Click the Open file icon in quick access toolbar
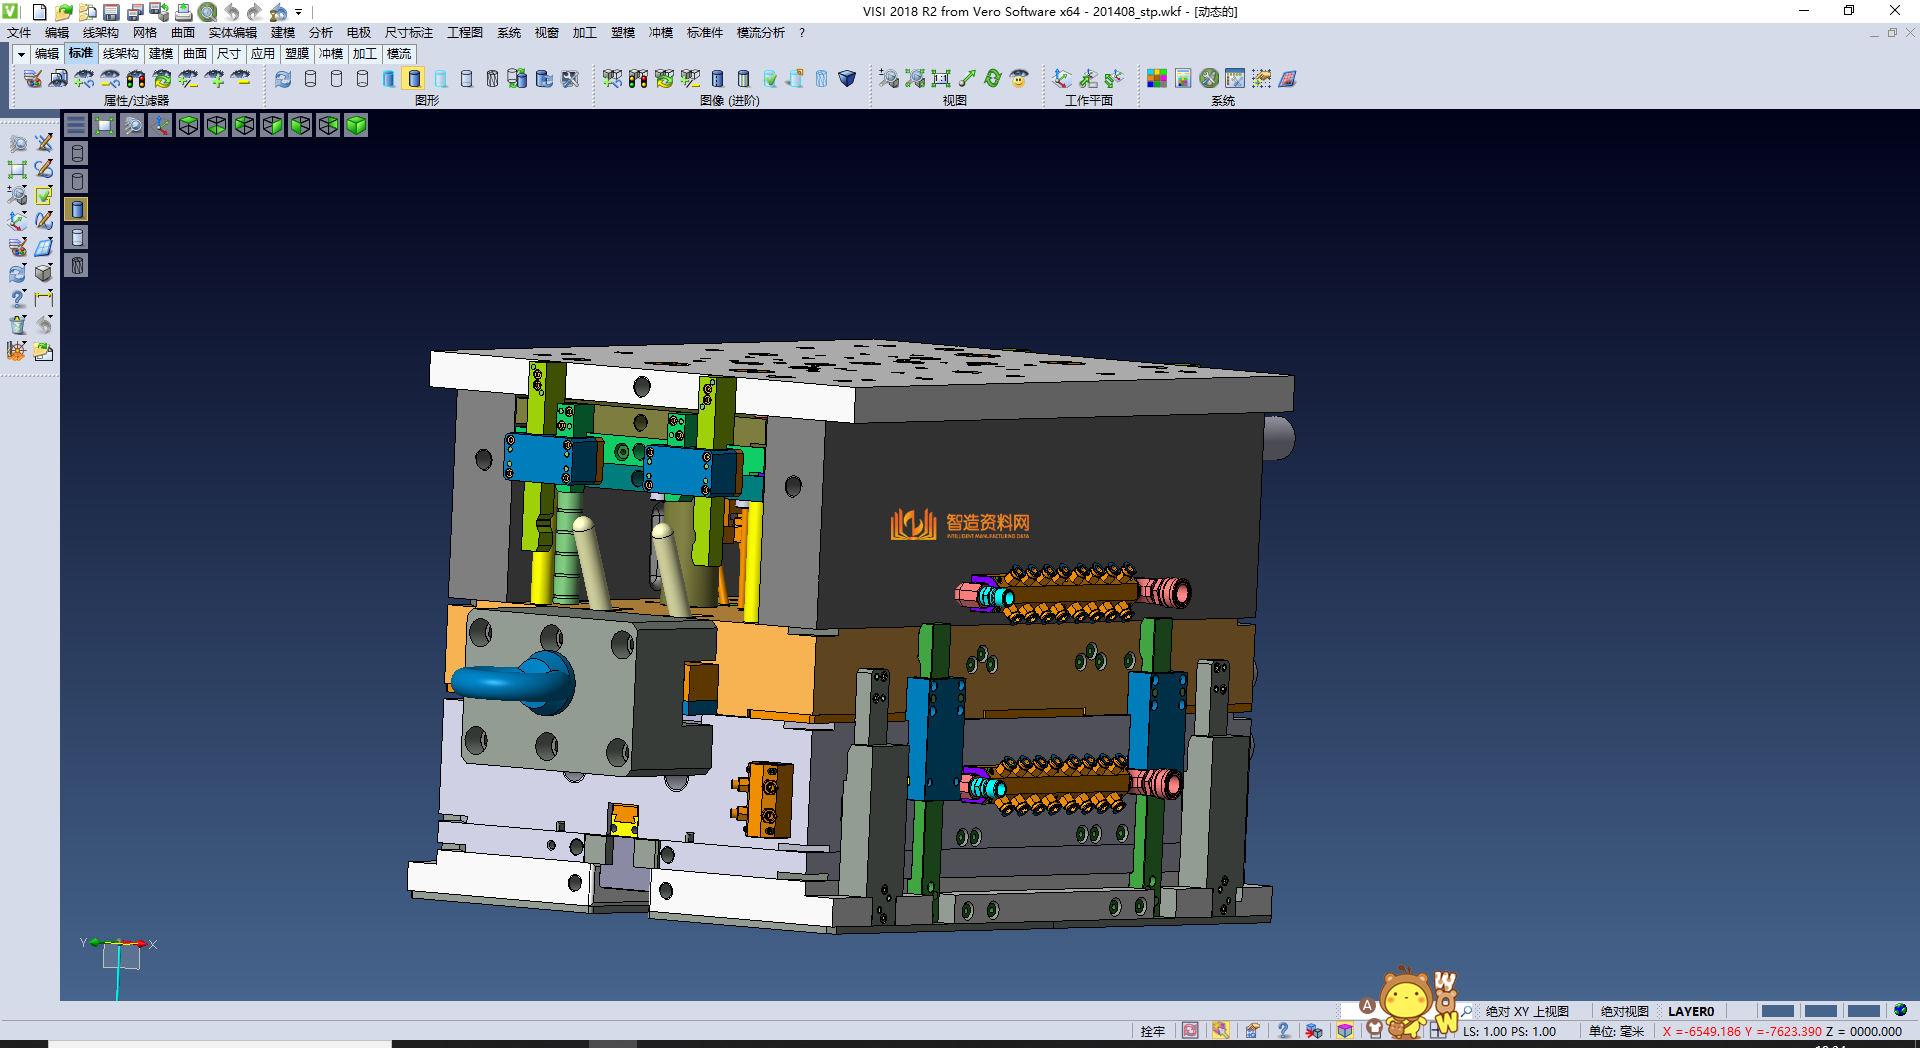The width and height of the screenshot is (1920, 1048). click(64, 12)
